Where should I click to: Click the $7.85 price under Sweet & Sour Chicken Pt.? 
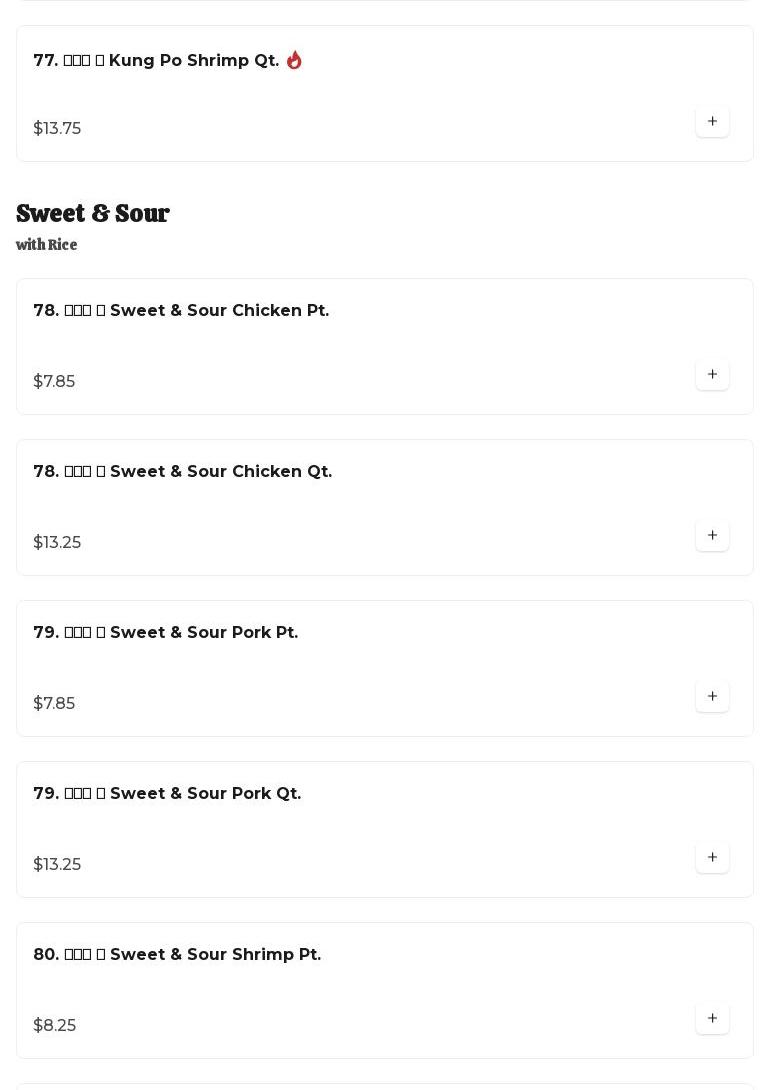(x=54, y=382)
